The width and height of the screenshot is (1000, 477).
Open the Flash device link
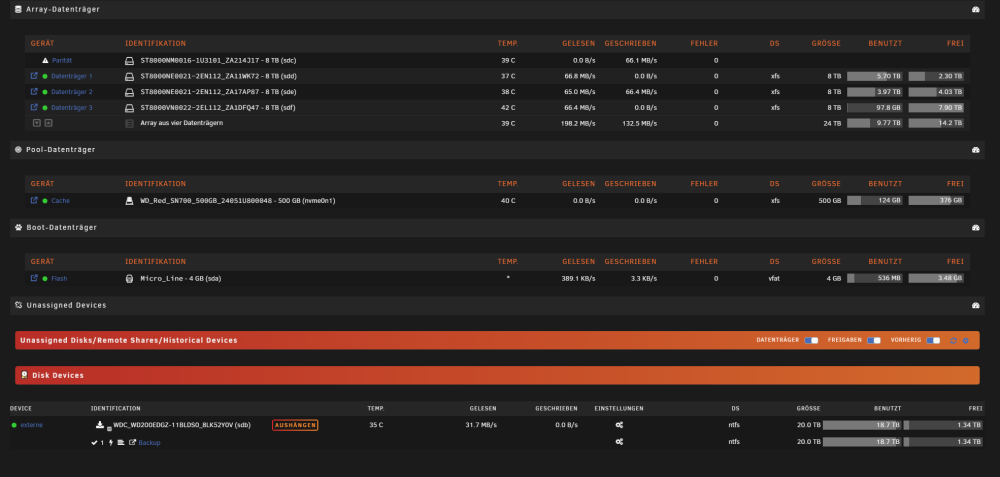click(x=59, y=278)
